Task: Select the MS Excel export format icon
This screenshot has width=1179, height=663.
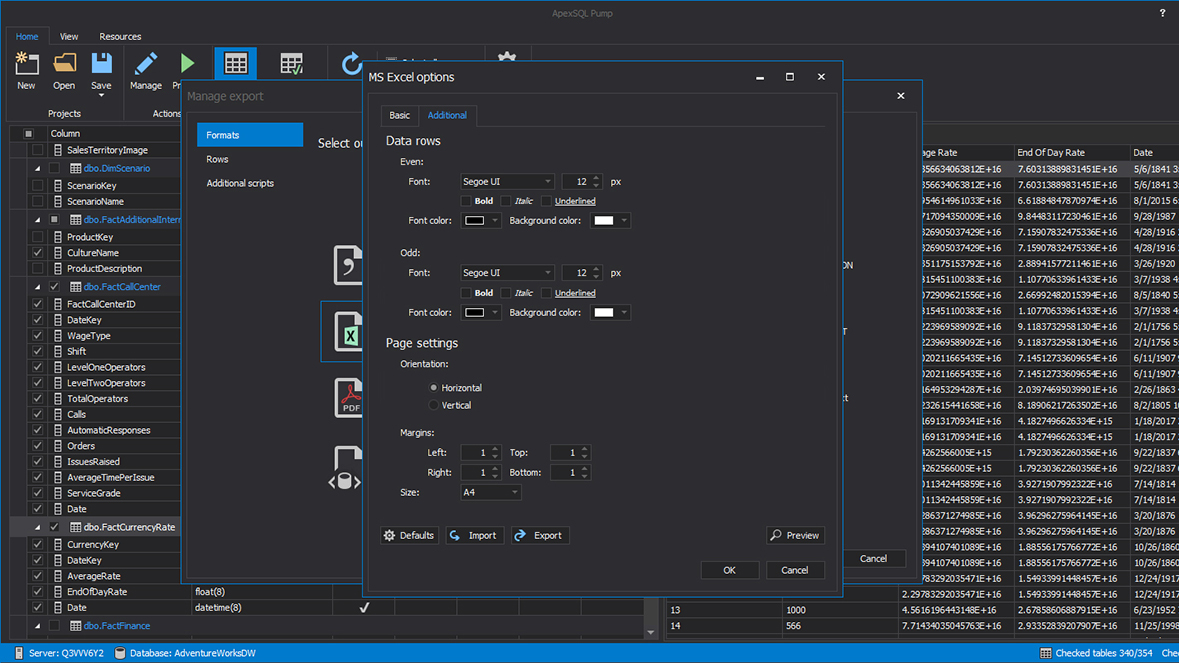Action: [x=350, y=332]
